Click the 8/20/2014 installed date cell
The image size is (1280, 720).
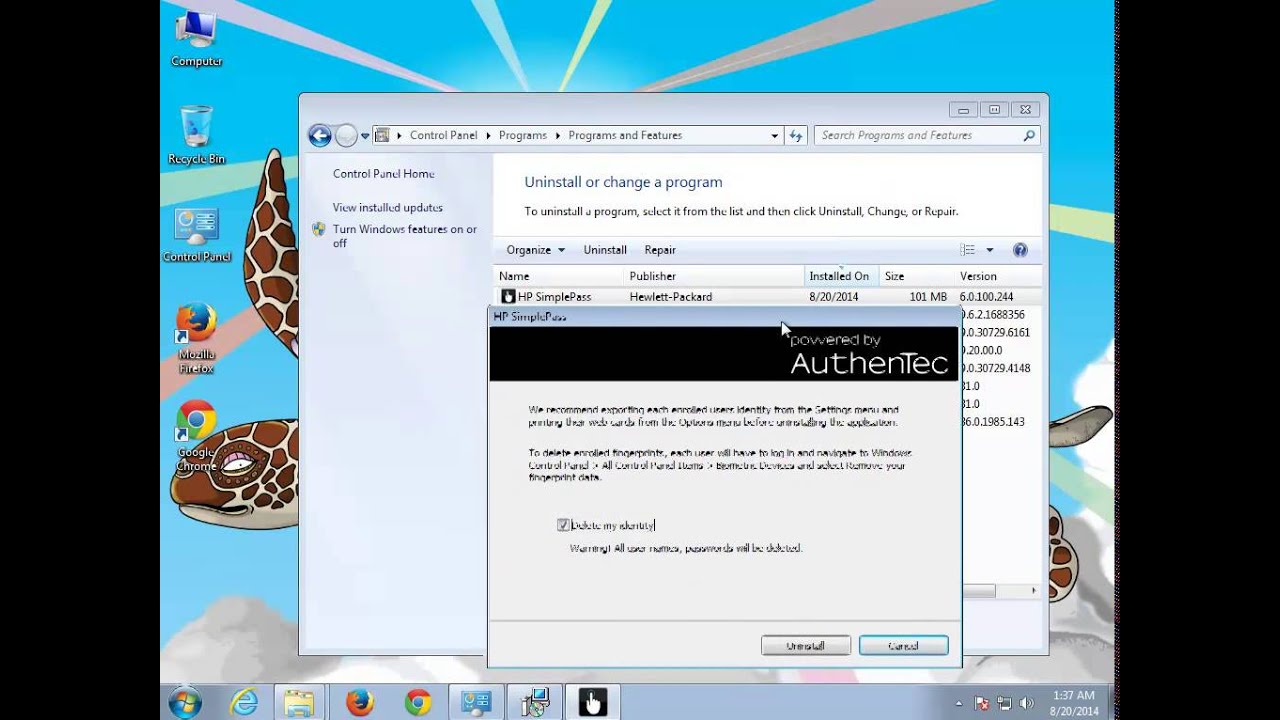(833, 297)
